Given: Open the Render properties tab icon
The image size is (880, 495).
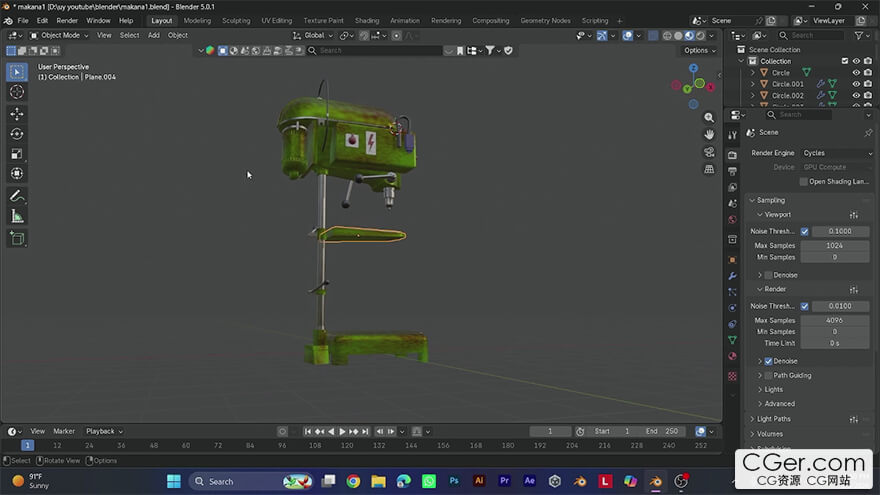Looking at the screenshot, I should (732, 155).
